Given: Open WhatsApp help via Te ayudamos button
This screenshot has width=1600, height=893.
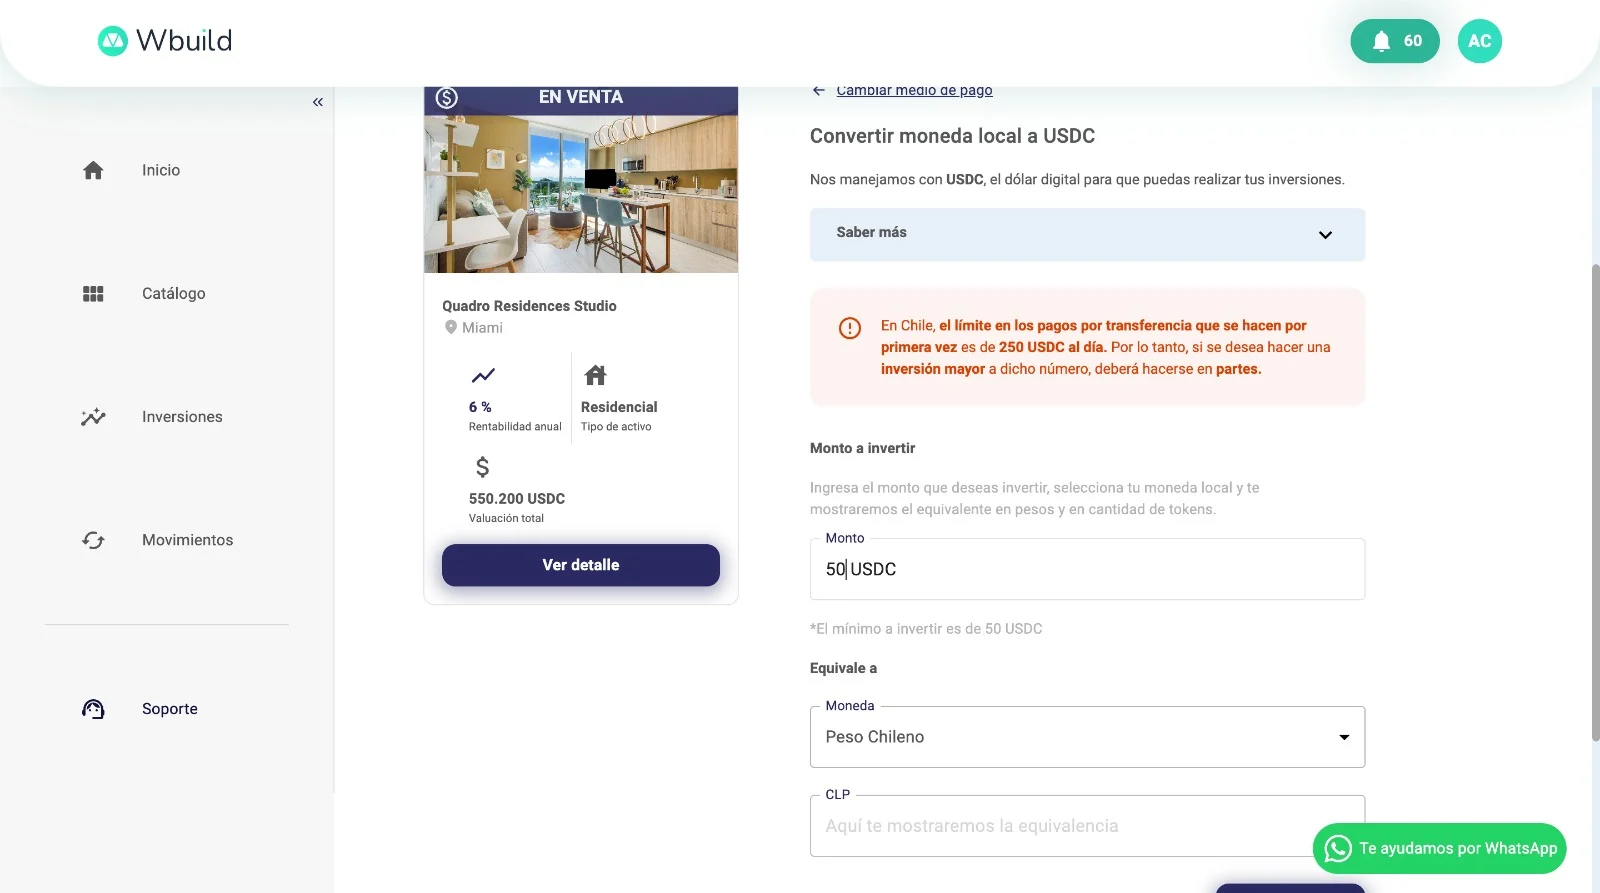Looking at the screenshot, I should pos(1438,847).
